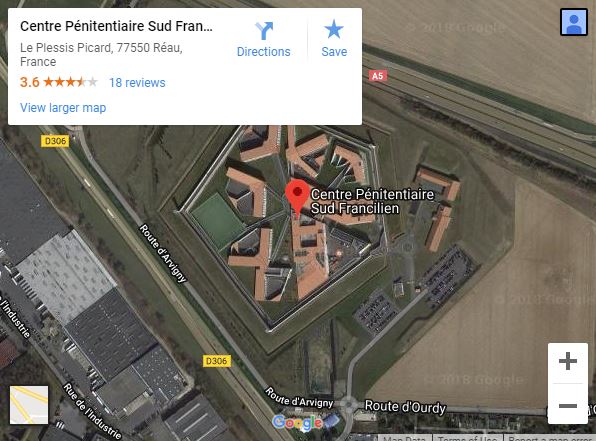Click the Centre Pénitentiaire Sud Fran… title
The image size is (596, 441).
[x=116, y=26]
